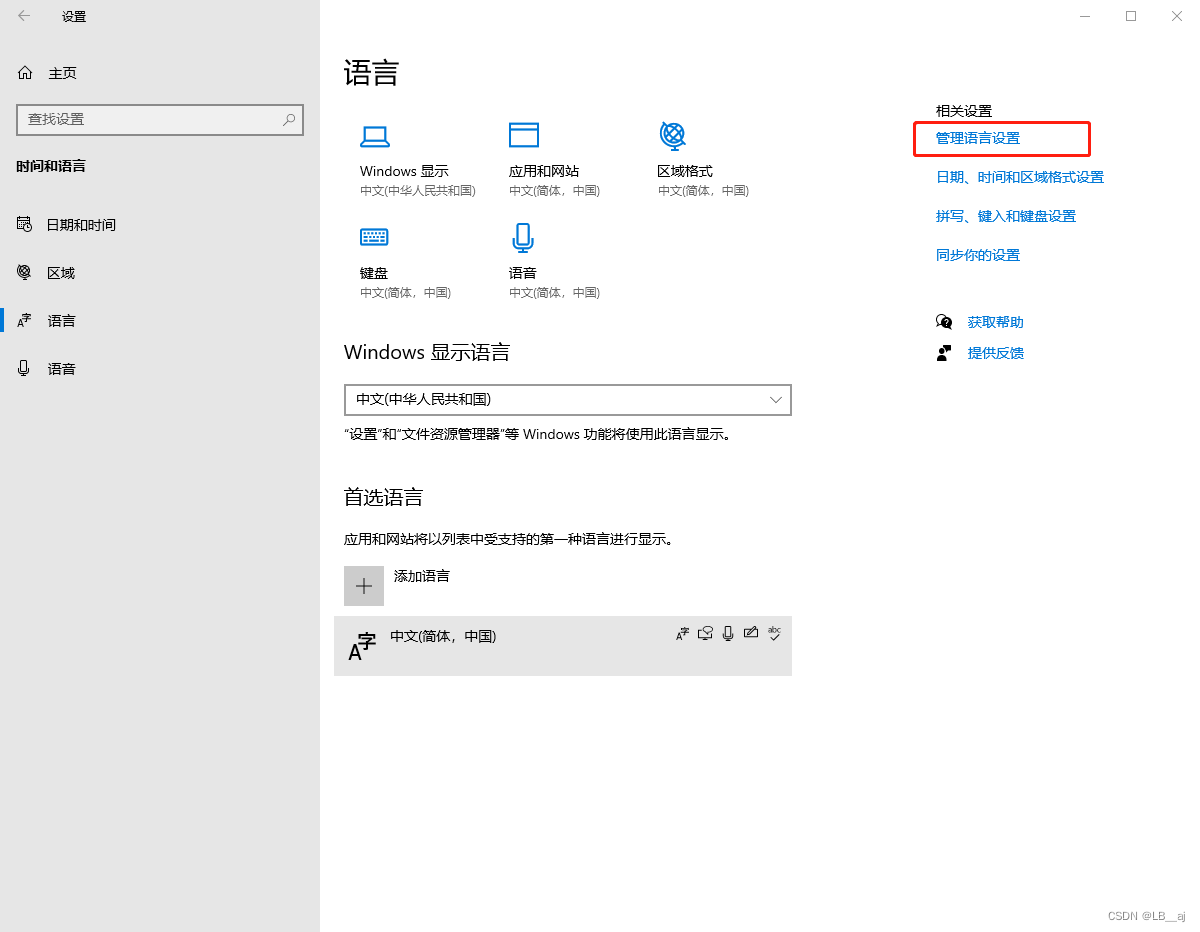
Task: Open the 应用和网站 window icon
Action: 524,135
